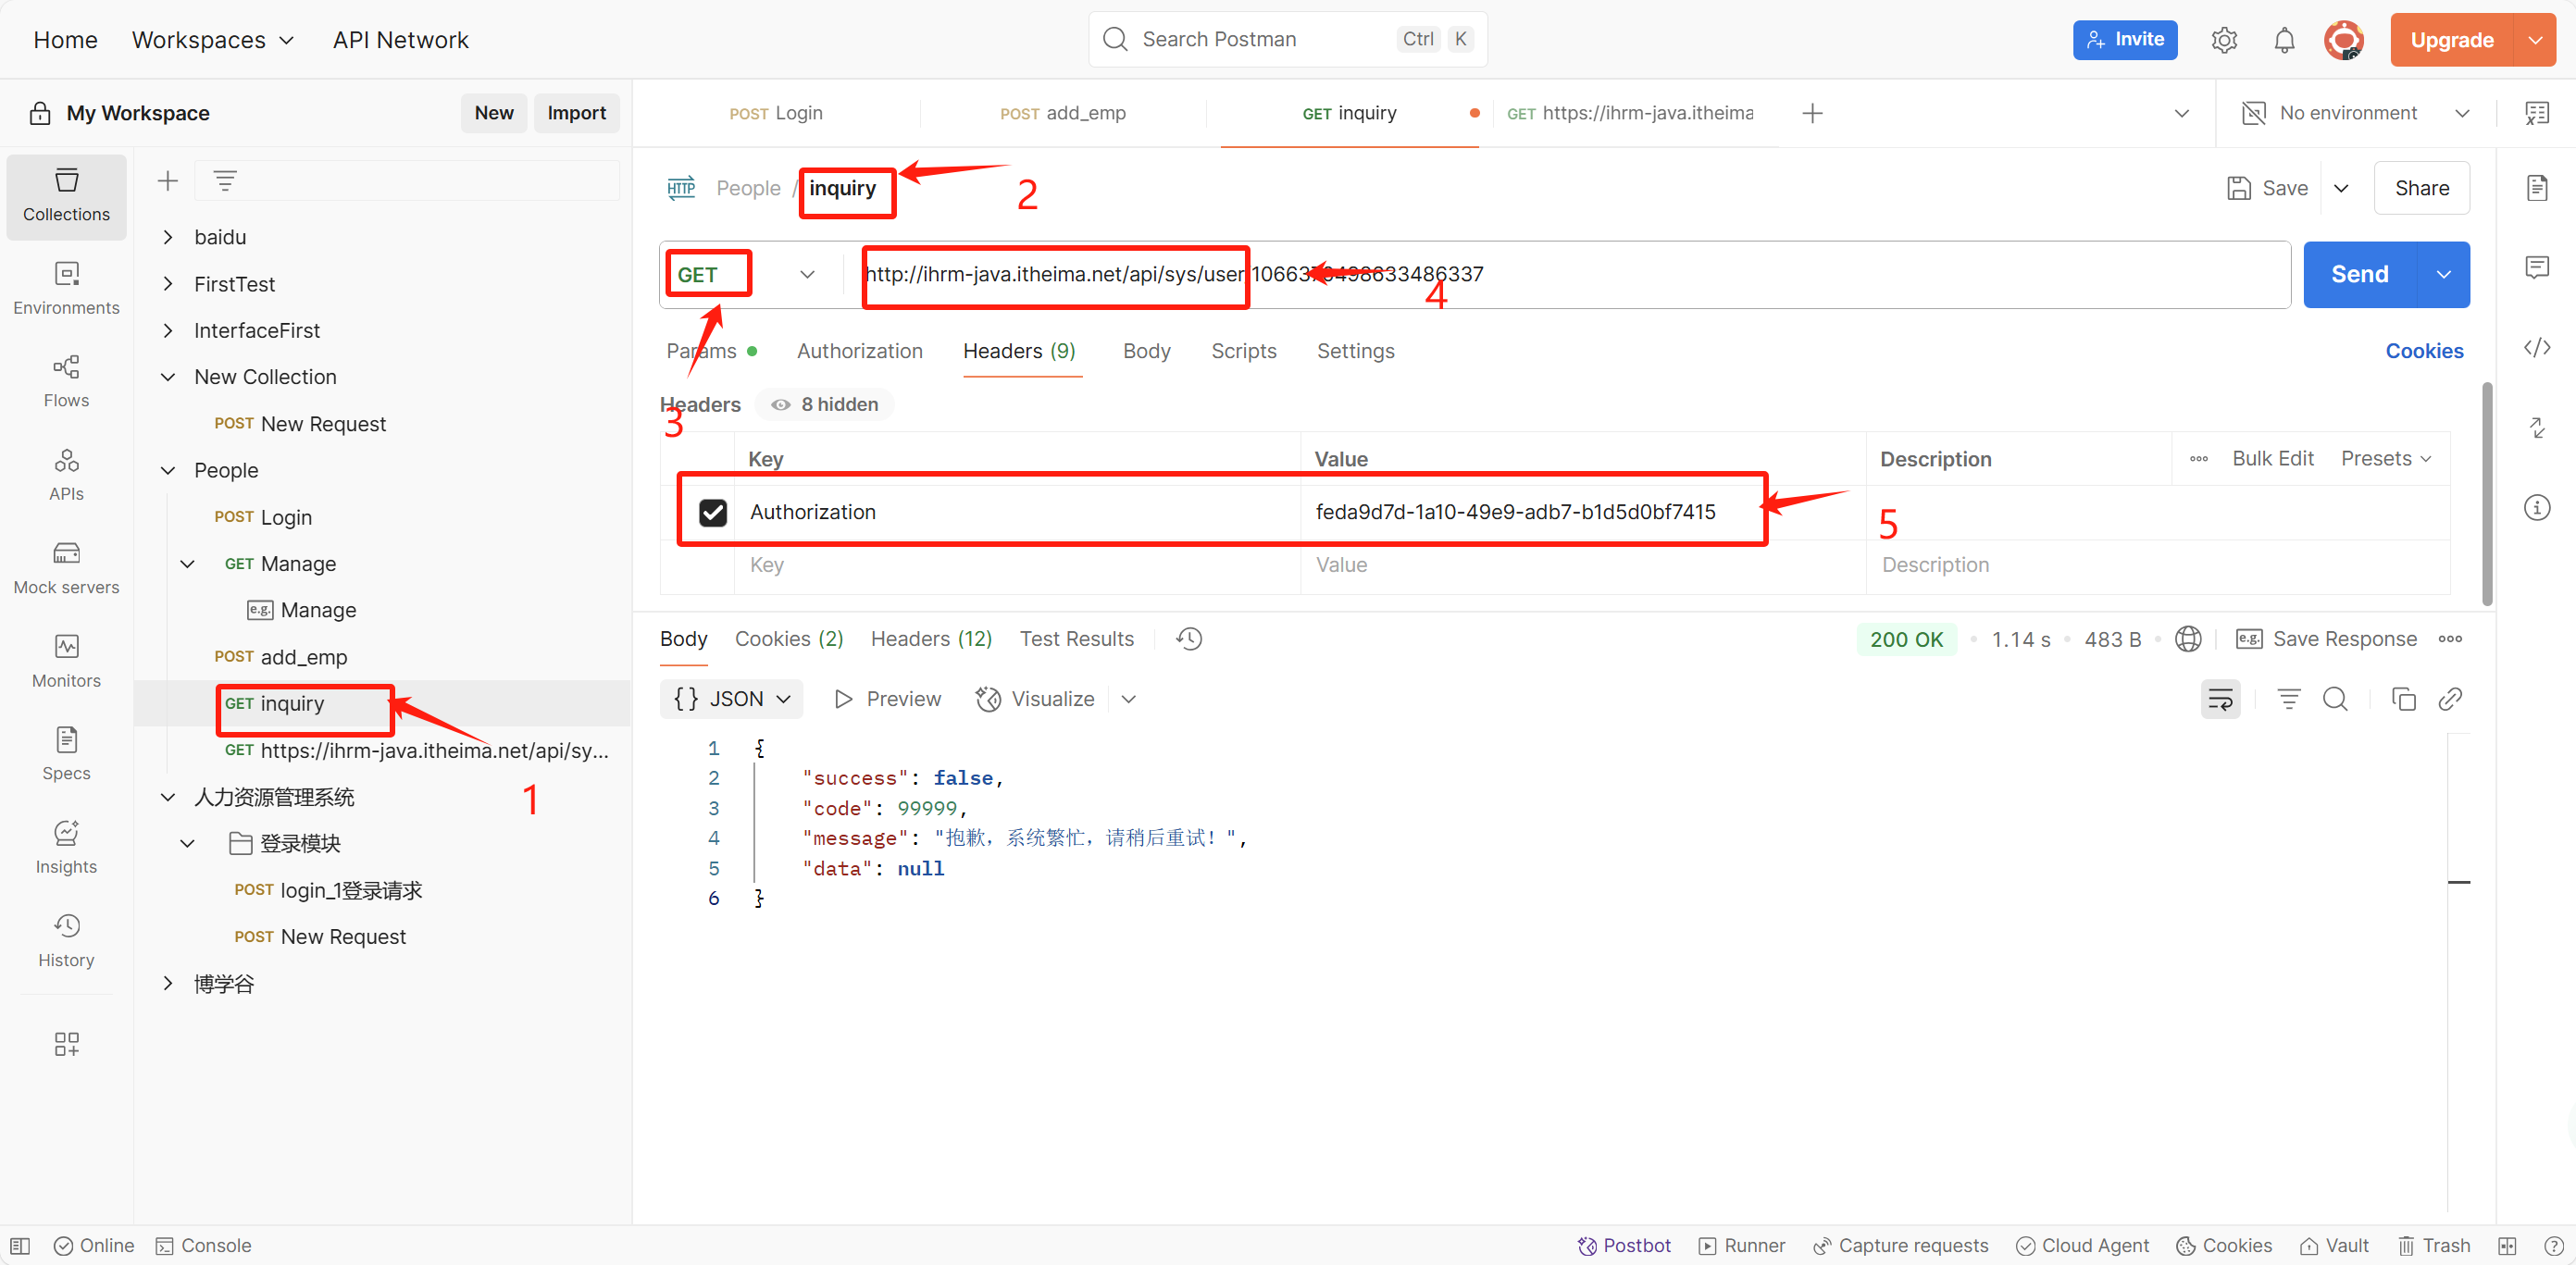Open the Monitors sidebar icon
2576x1265 pixels.
[66, 661]
